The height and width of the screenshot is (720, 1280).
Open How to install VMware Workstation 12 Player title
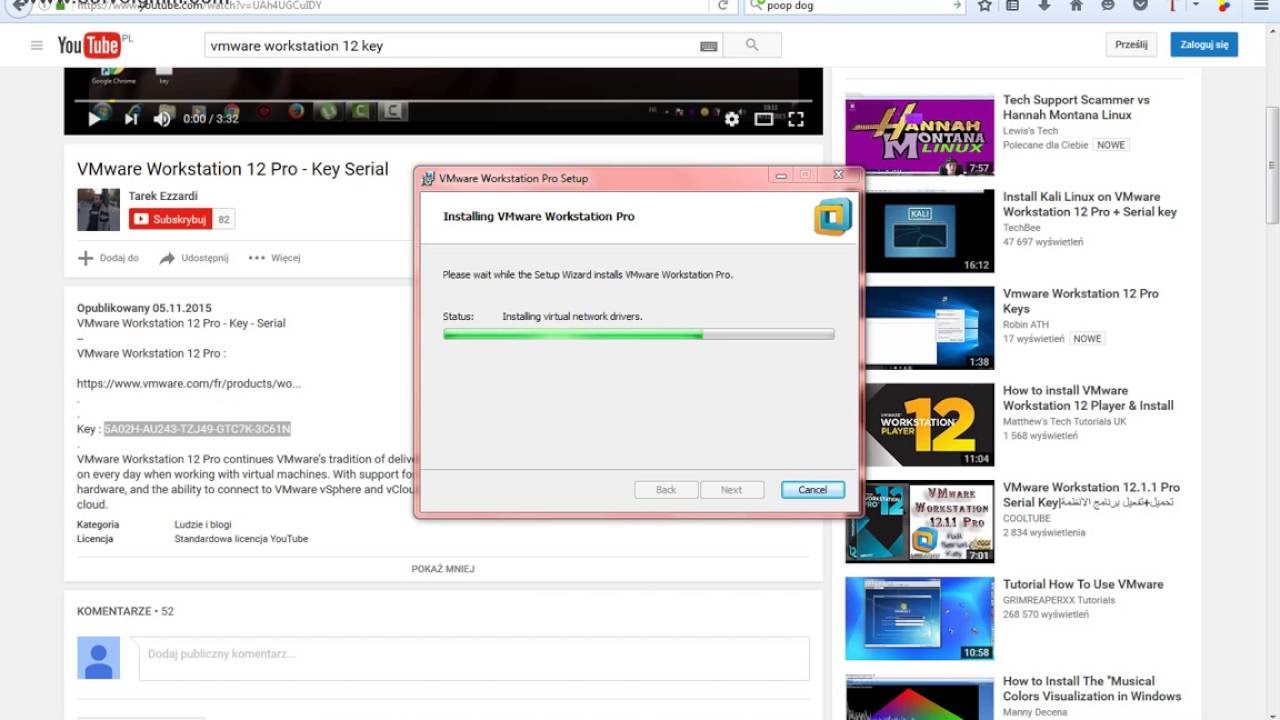point(1088,398)
